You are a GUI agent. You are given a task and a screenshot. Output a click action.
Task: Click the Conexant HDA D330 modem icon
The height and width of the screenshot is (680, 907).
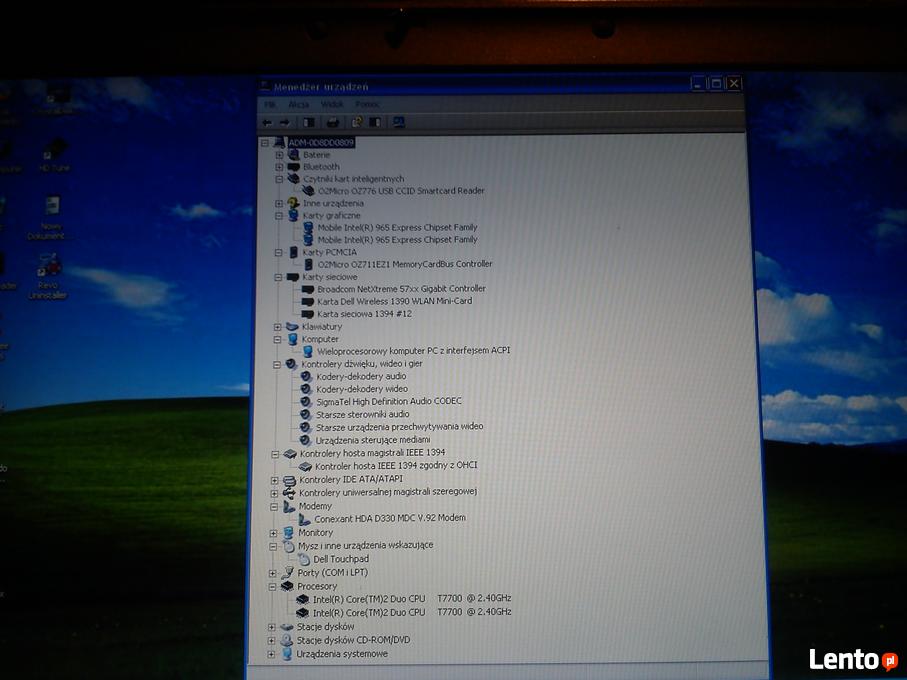(304, 519)
